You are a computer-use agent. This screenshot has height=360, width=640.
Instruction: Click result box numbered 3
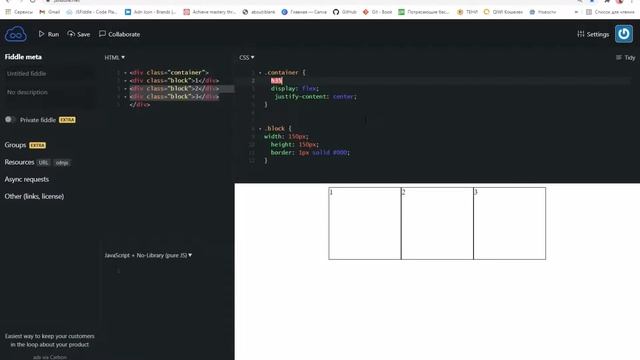coord(509,223)
